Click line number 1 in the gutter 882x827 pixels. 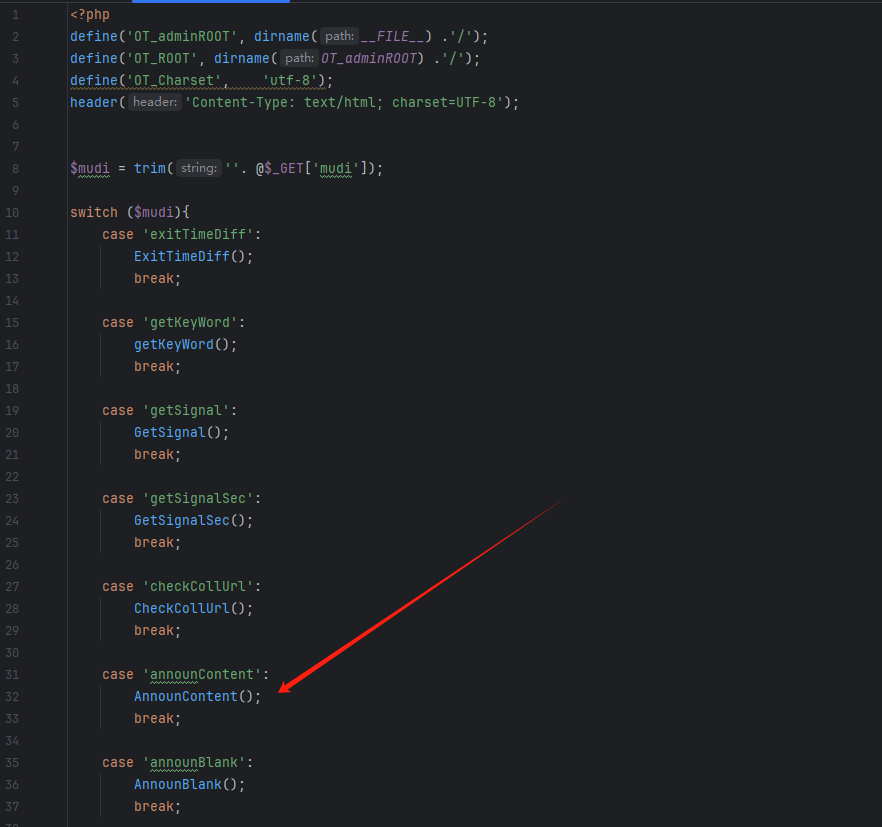pyautogui.click(x=15, y=15)
